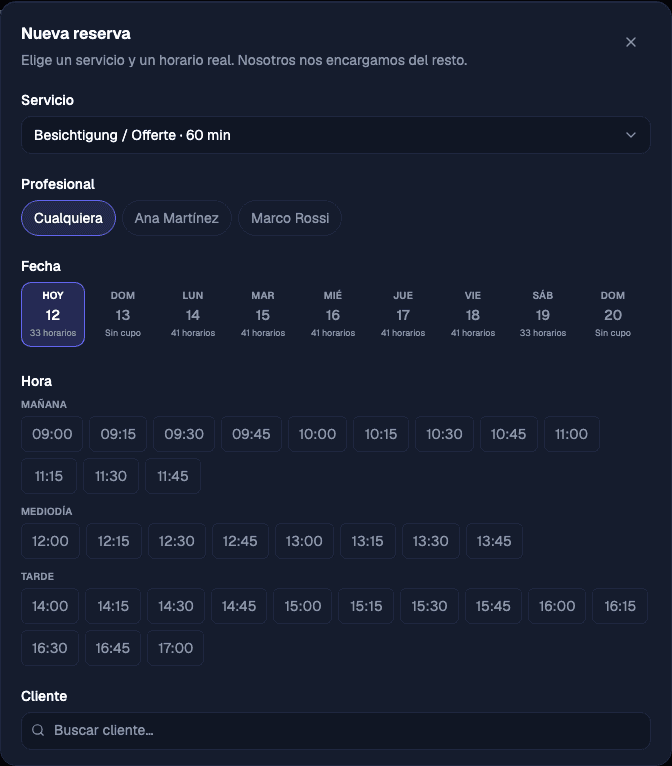
Task: Pick the 11:00 time slot
Action: click(x=571, y=434)
